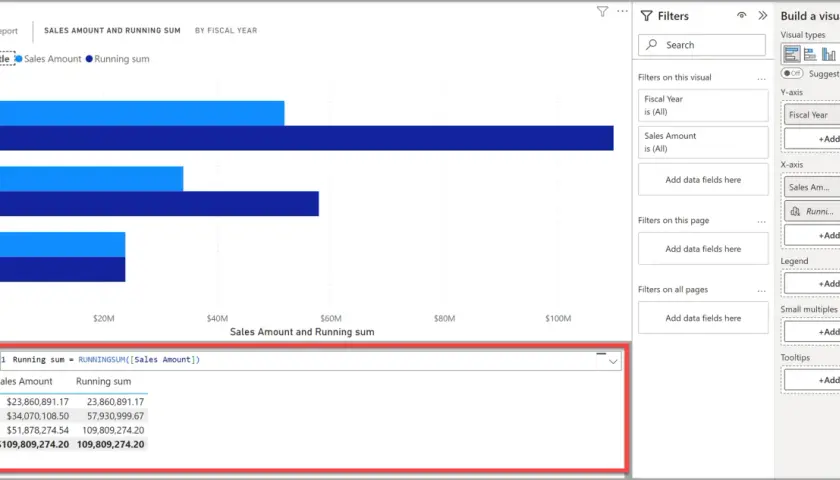Open ellipsis menu for Filters on this page
Image resolution: width=840 pixels, height=480 pixels.
click(x=761, y=221)
